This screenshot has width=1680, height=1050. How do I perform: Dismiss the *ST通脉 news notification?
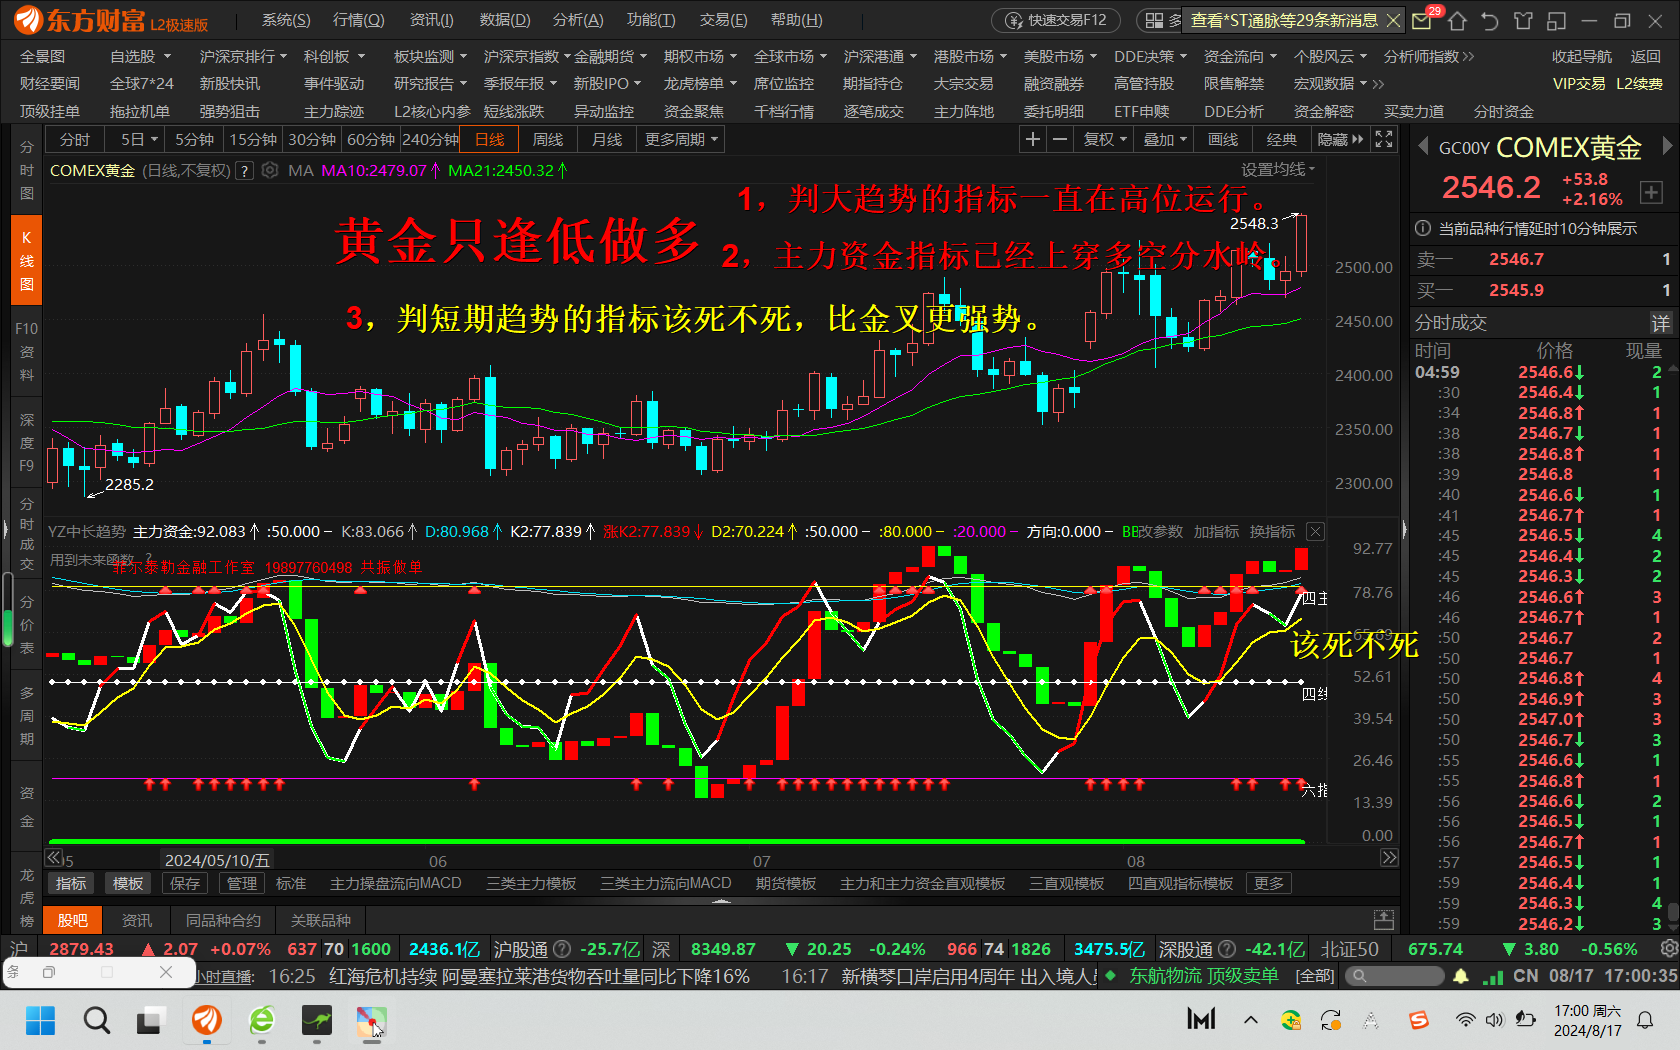pos(1393,20)
